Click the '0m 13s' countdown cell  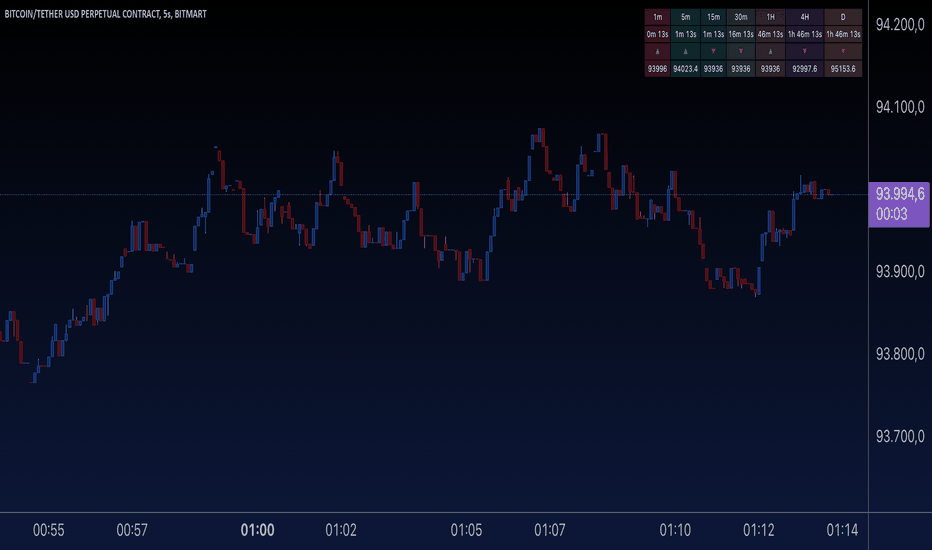point(657,34)
